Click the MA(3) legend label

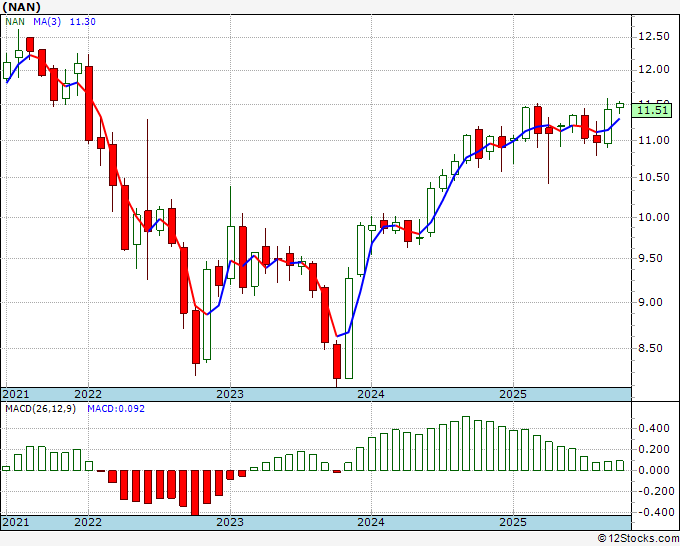point(47,22)
